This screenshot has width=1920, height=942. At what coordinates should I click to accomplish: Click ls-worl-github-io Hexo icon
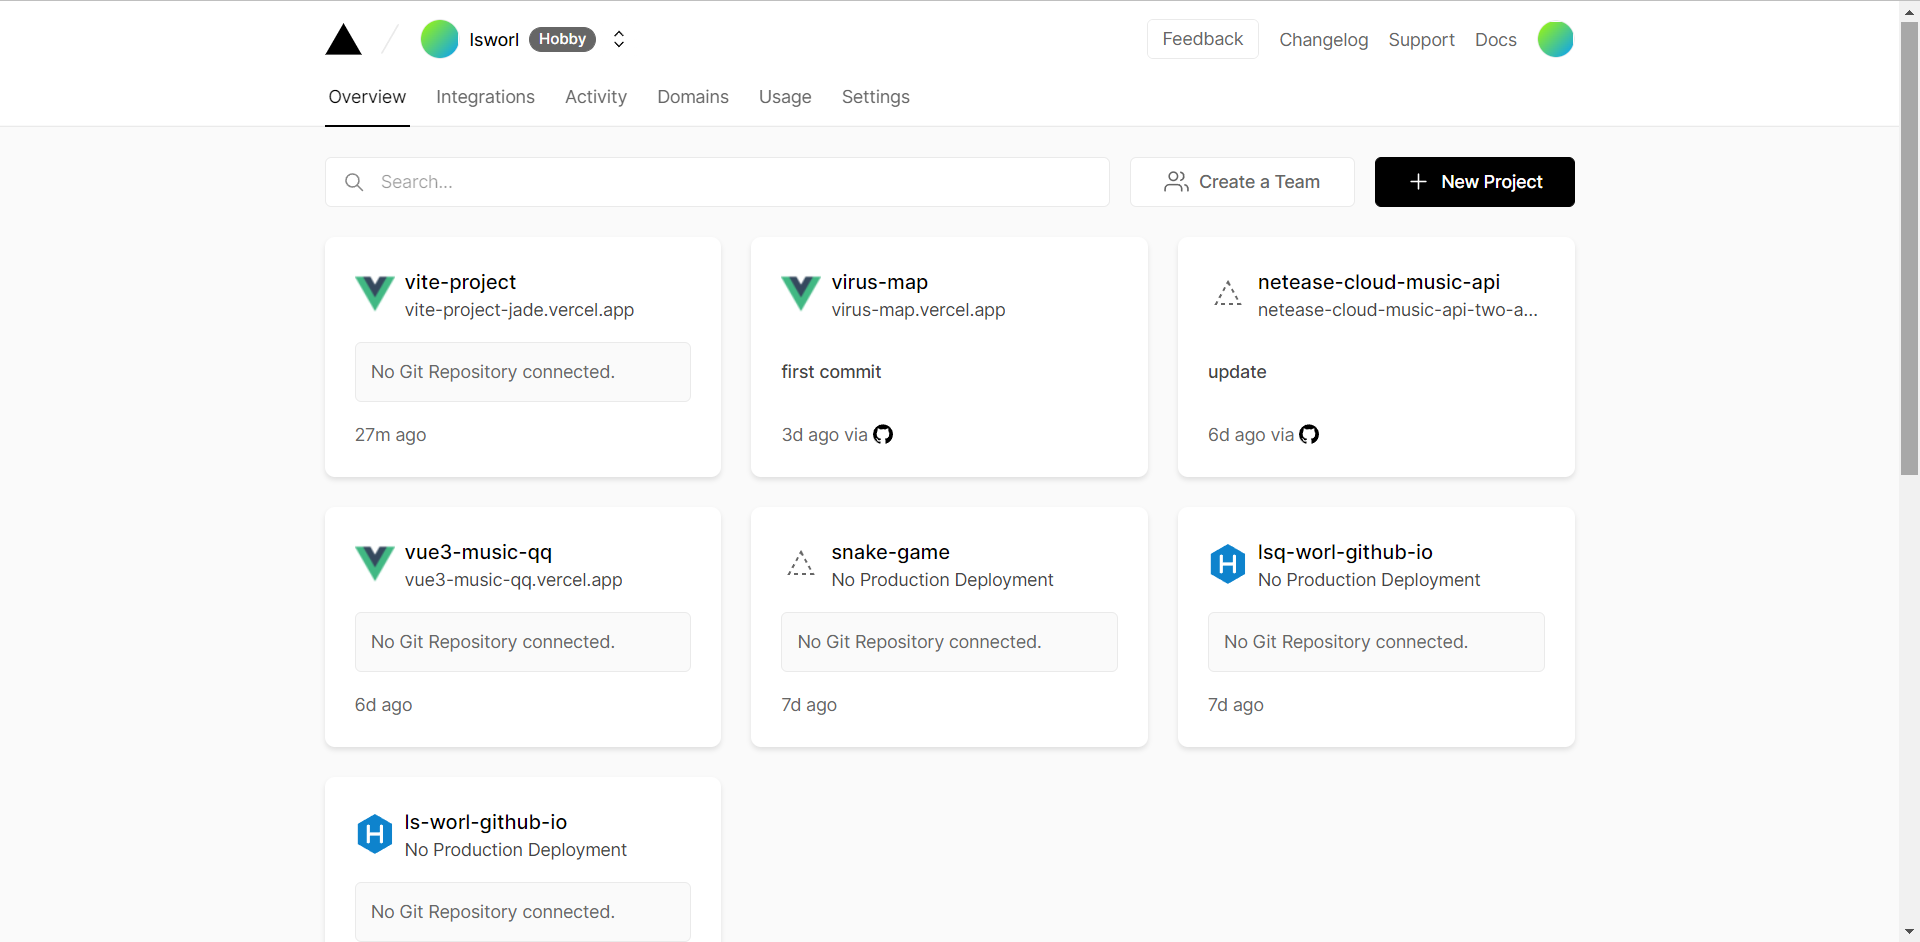click(374, 834)
